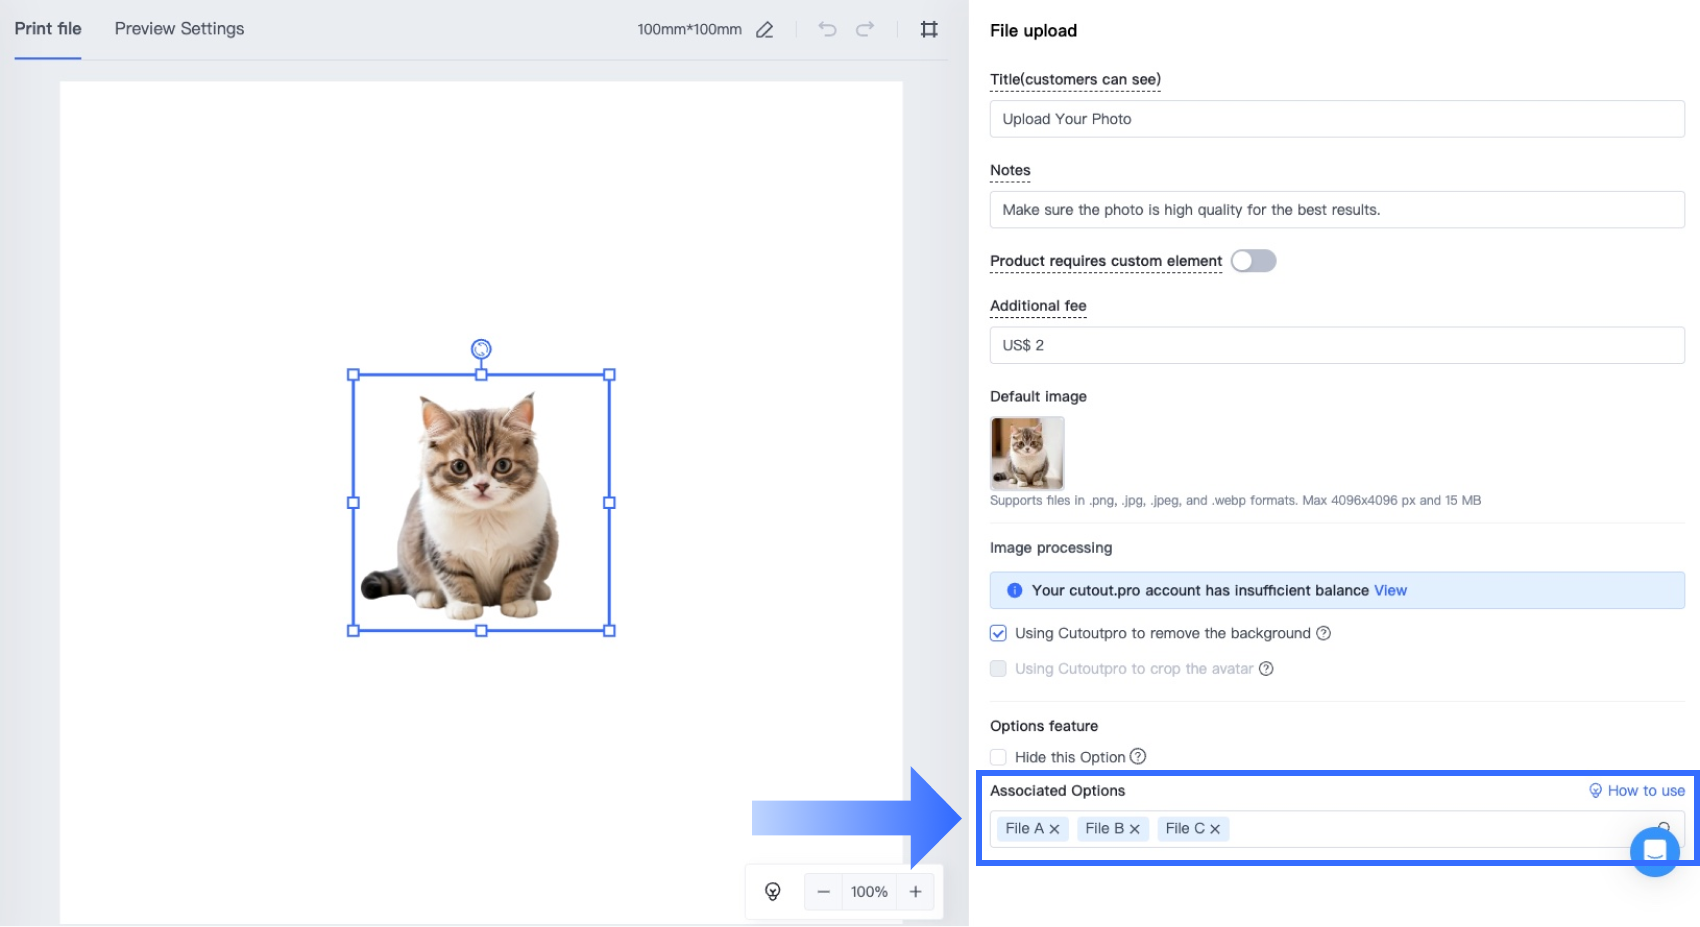This screenshot has width=1700, height=927.
Task: Redo the canvas action
Action: pos(865,29)
